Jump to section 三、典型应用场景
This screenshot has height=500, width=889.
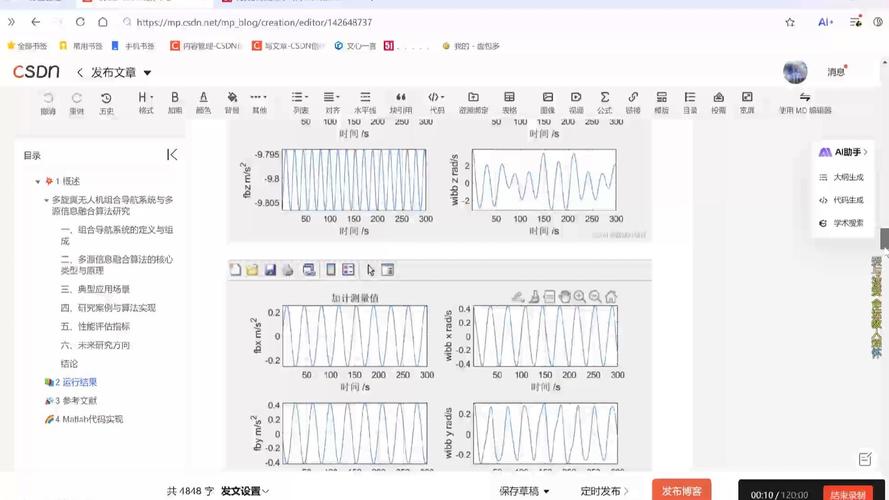pos(95,289)
